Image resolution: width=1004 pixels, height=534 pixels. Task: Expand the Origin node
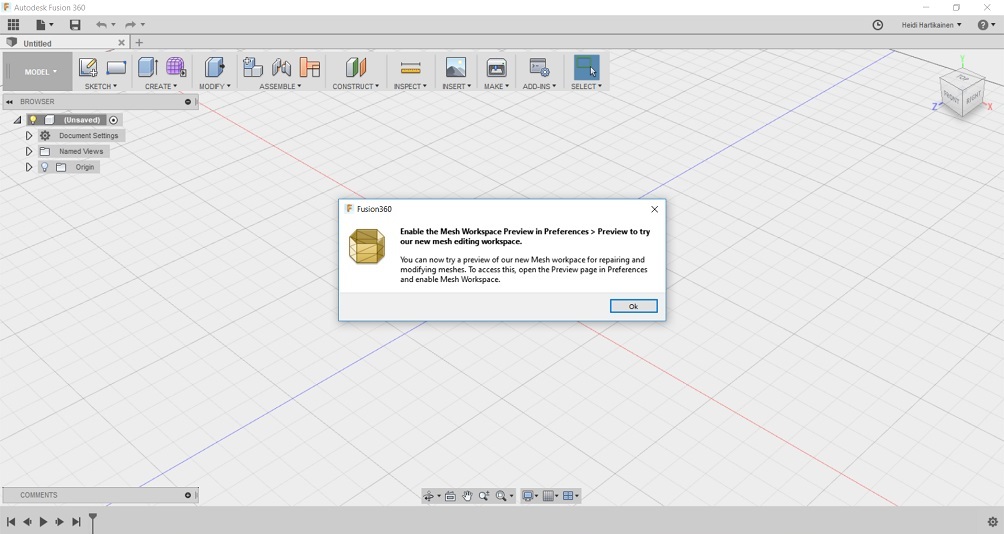[x=29, y=167]
